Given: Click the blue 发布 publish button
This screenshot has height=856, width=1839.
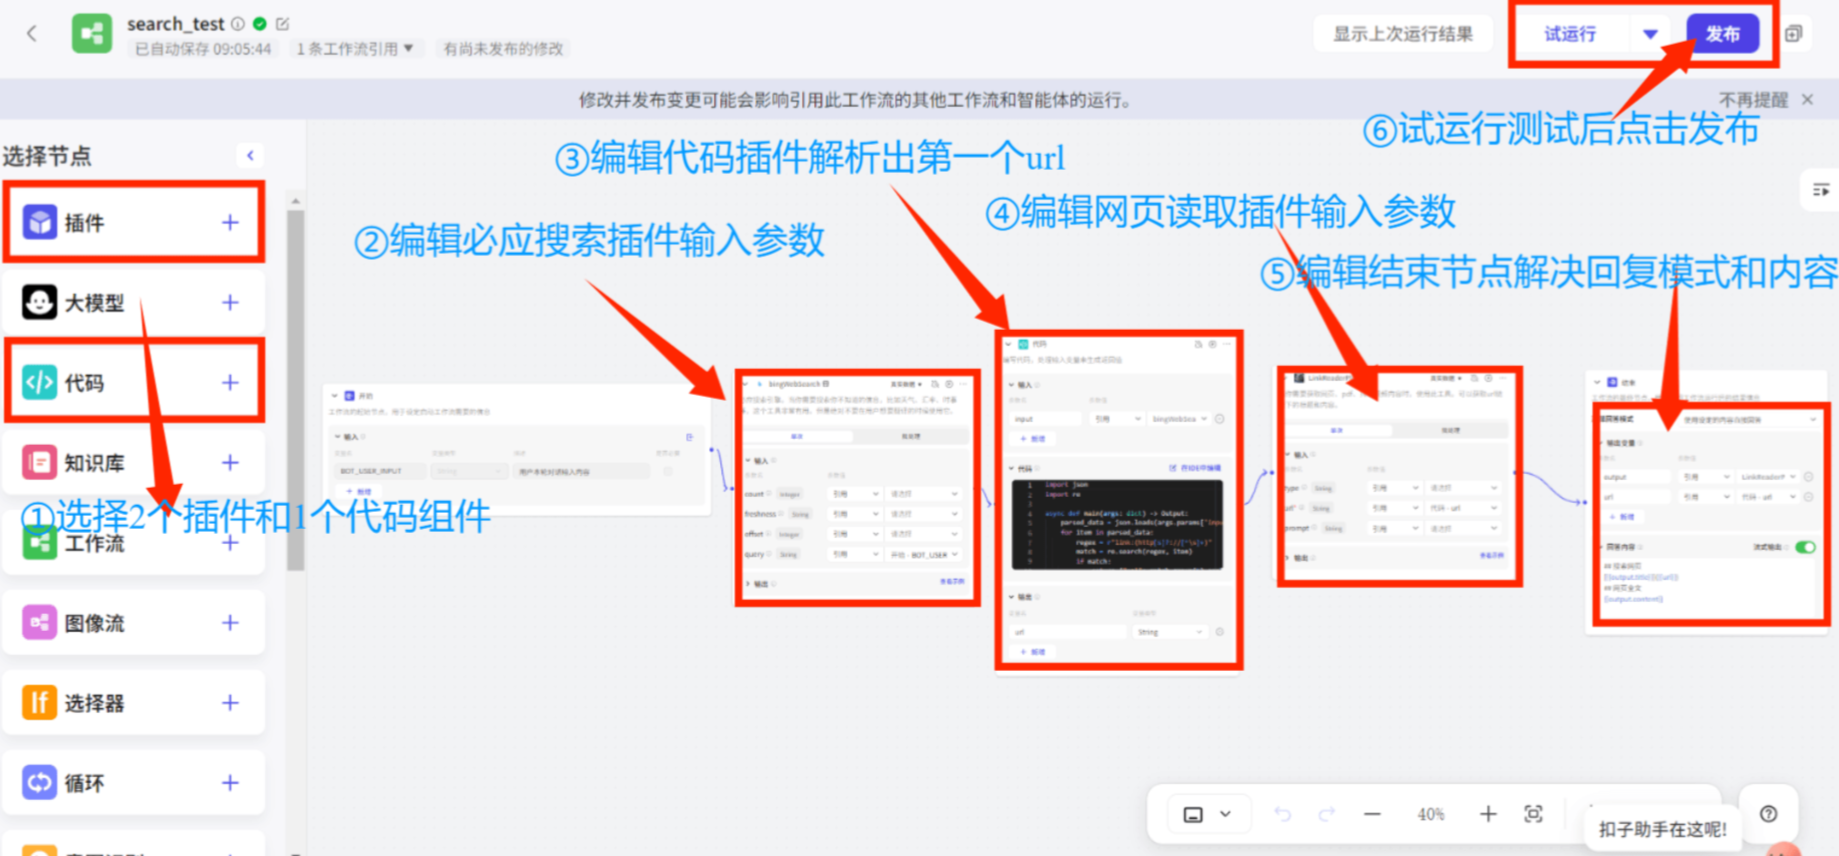Looking at the screenshot, I should [x=1722, y=34].
